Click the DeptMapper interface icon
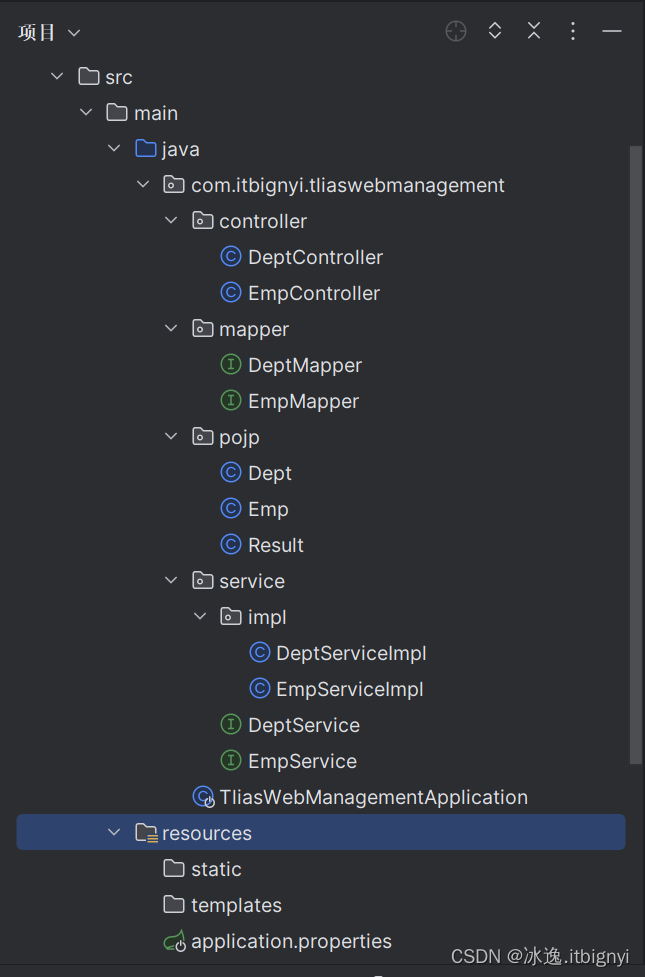The image size is (645, 977). click(x=231, y=365)
